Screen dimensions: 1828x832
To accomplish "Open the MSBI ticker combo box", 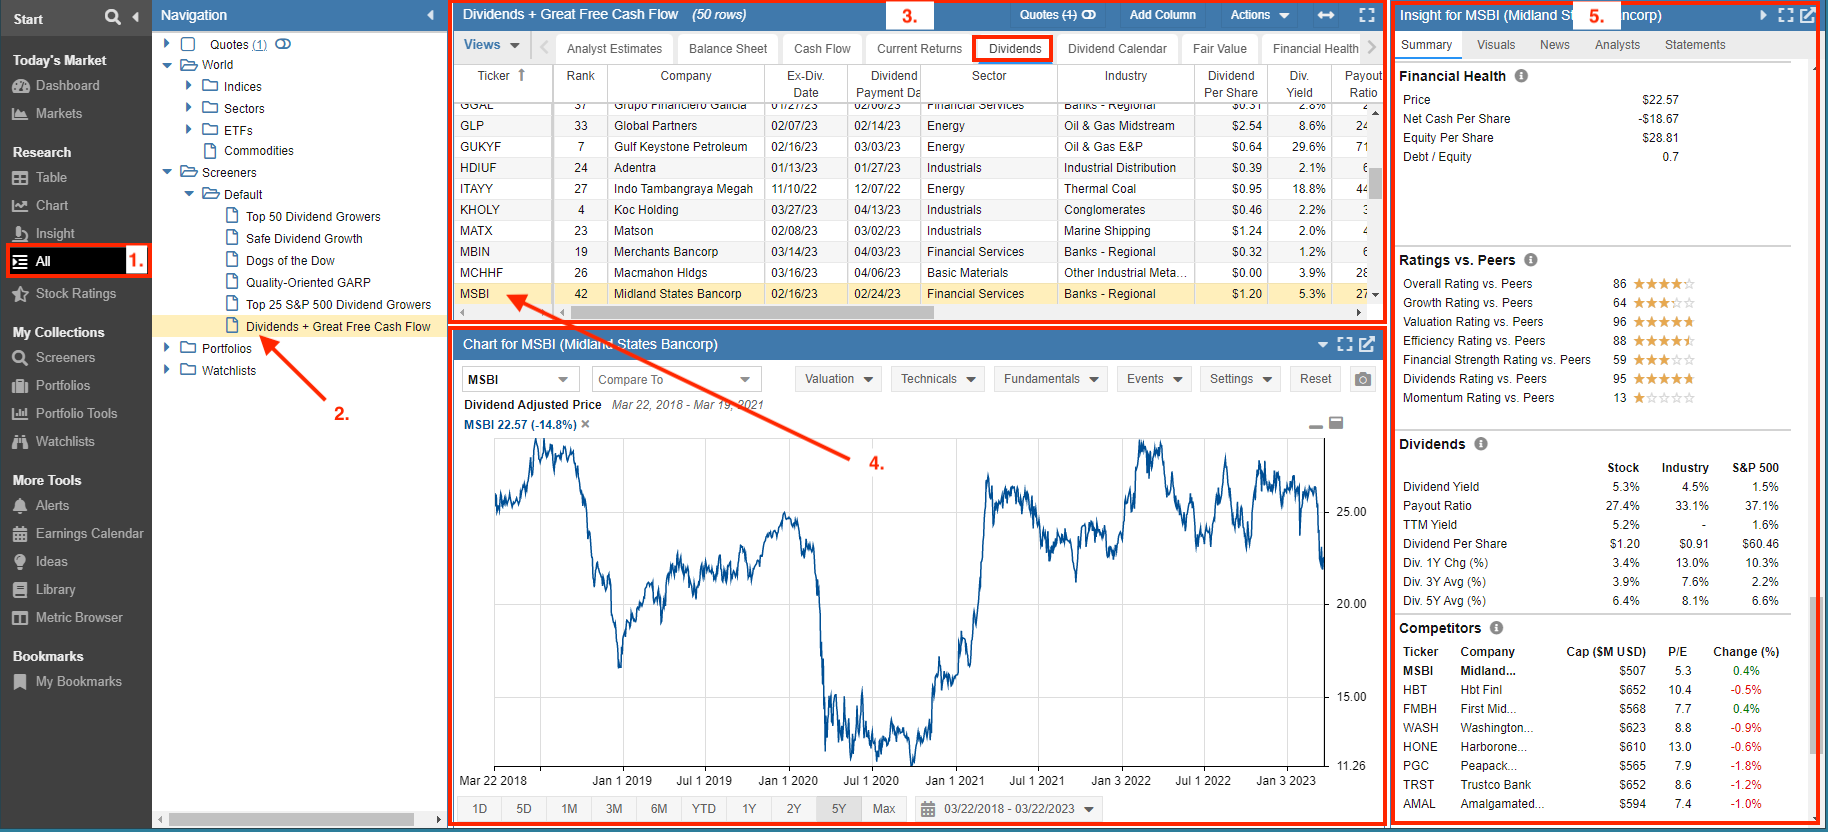I will 520,380.
